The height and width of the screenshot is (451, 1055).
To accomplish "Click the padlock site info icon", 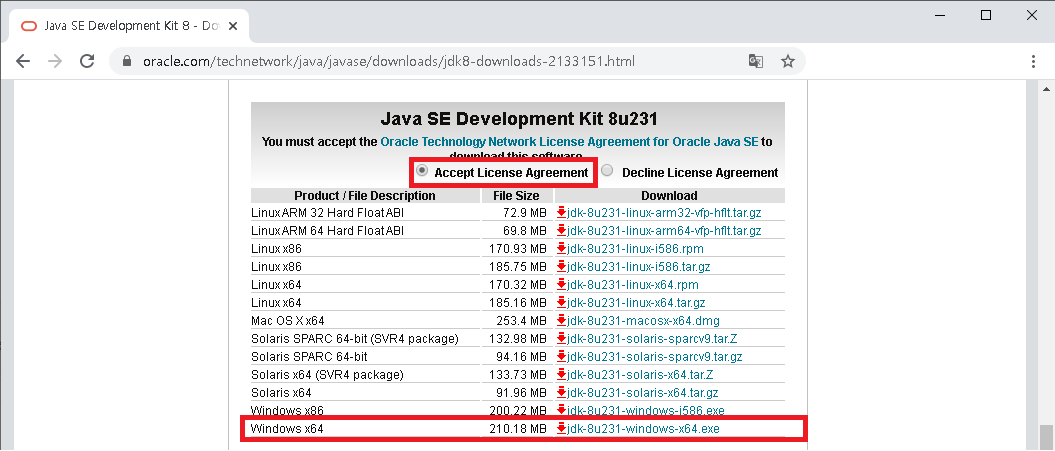I will tap(126, 61).
